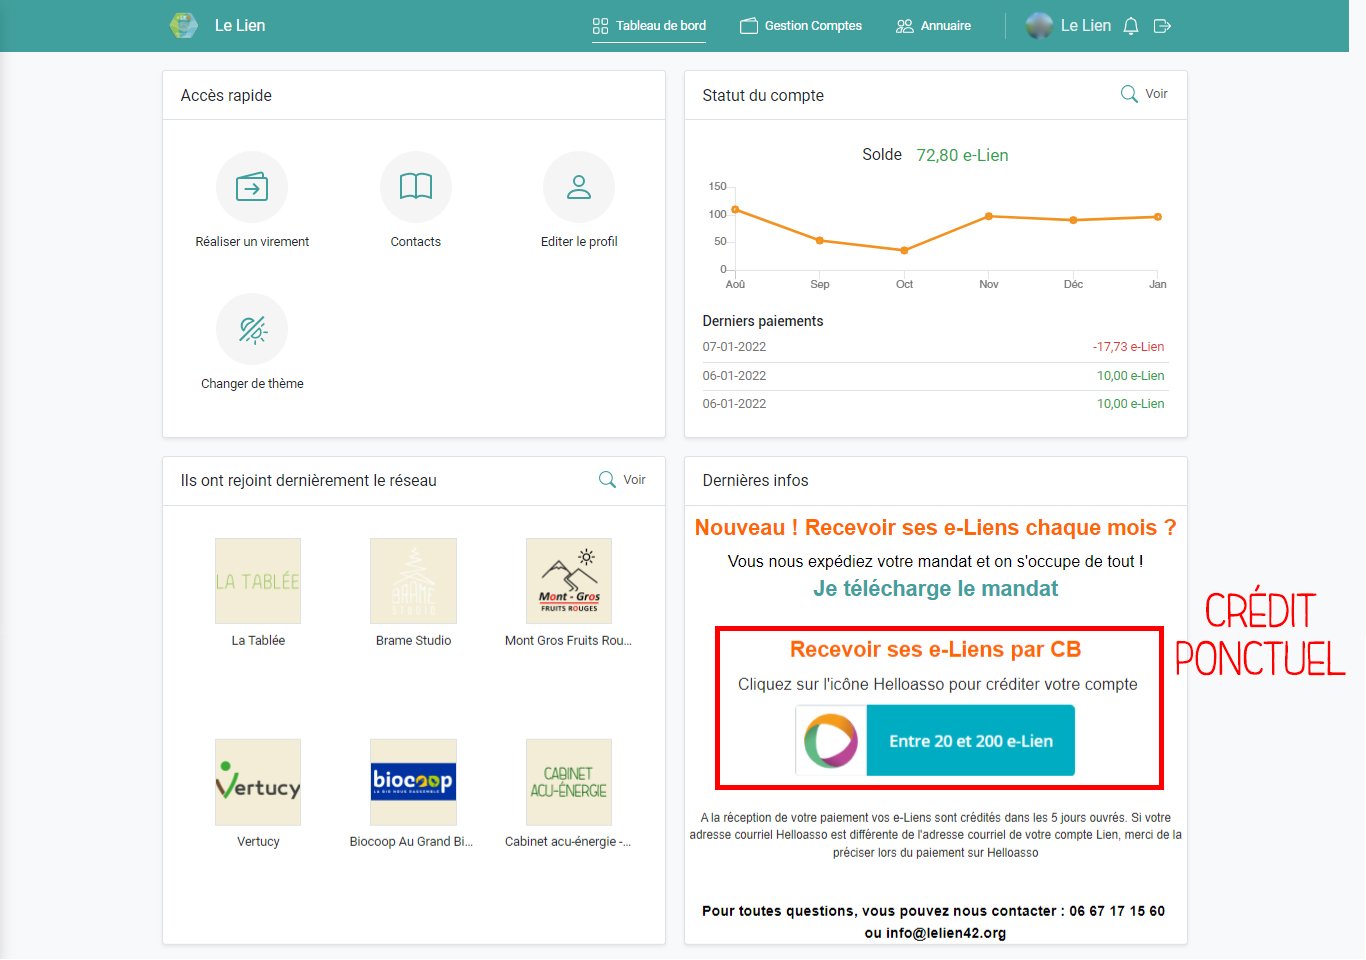Open Voir in Statut du compte panel
This screenshot has height=960, width=1366.
1144,94
